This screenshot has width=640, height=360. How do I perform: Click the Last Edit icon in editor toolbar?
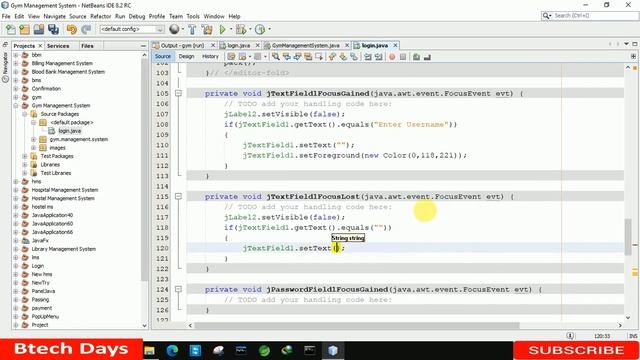(231, 57)
